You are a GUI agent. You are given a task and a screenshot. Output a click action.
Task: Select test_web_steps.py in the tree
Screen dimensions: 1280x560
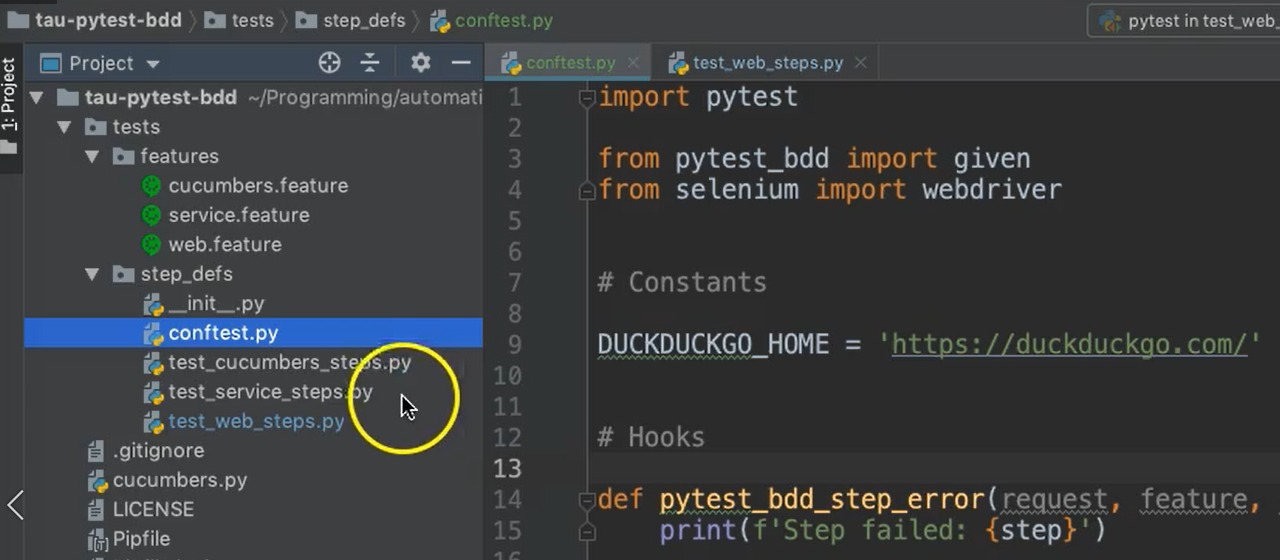coord(257,421)
